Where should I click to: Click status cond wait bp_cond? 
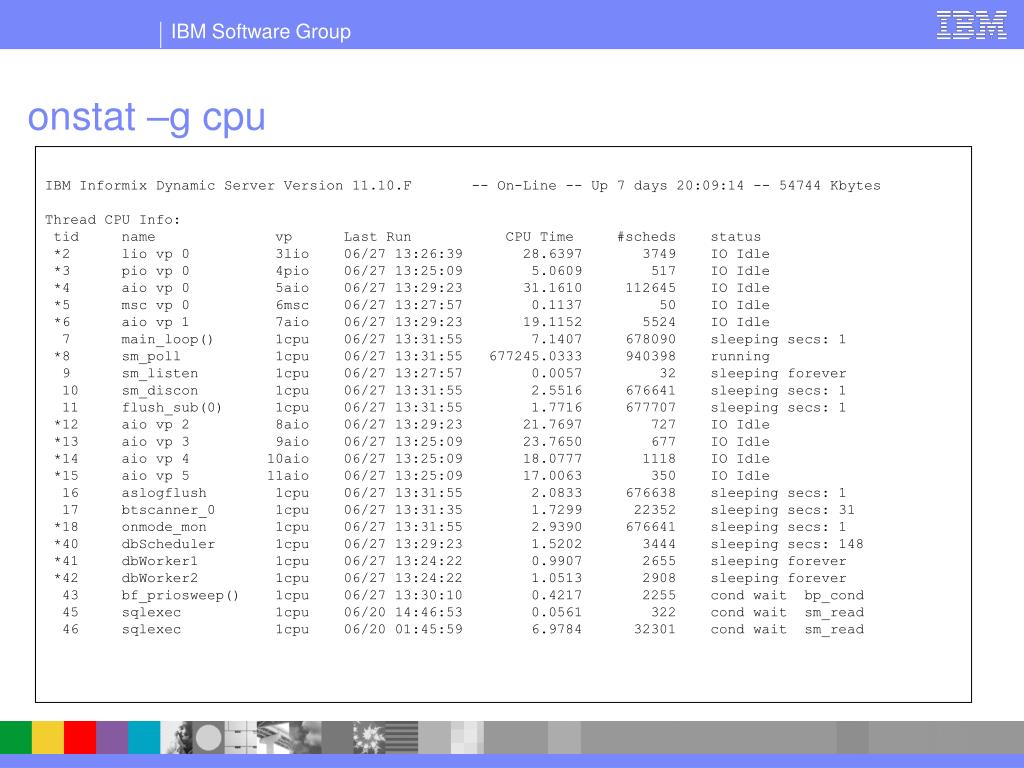pos(787,596)
